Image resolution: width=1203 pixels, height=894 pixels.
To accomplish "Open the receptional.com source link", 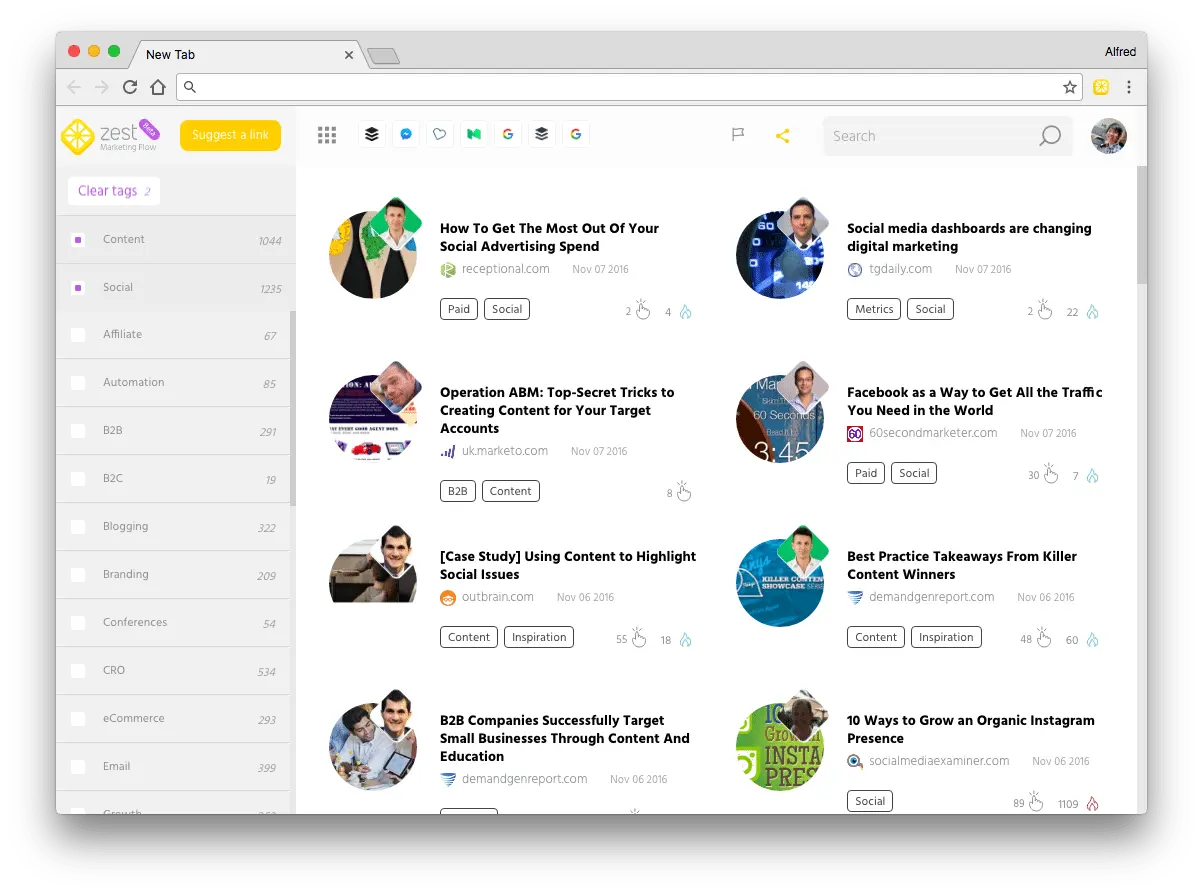I will (505, 269).
